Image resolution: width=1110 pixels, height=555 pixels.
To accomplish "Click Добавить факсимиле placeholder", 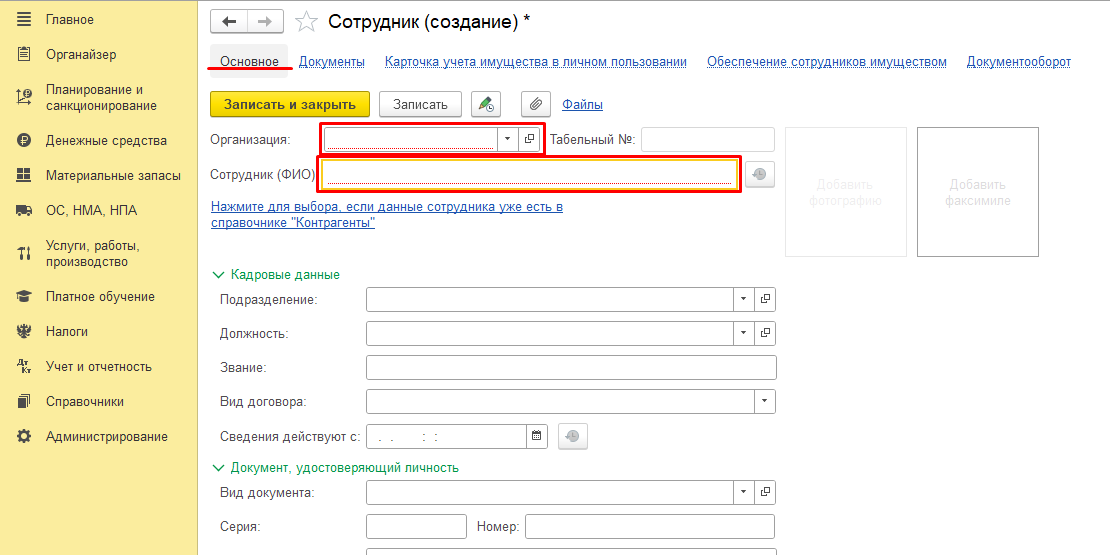I will [x=978, y=192].
